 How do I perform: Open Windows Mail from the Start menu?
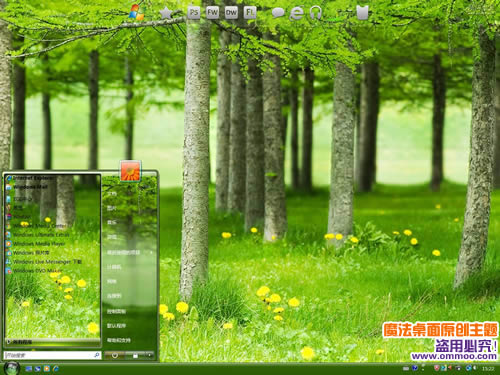27,187
